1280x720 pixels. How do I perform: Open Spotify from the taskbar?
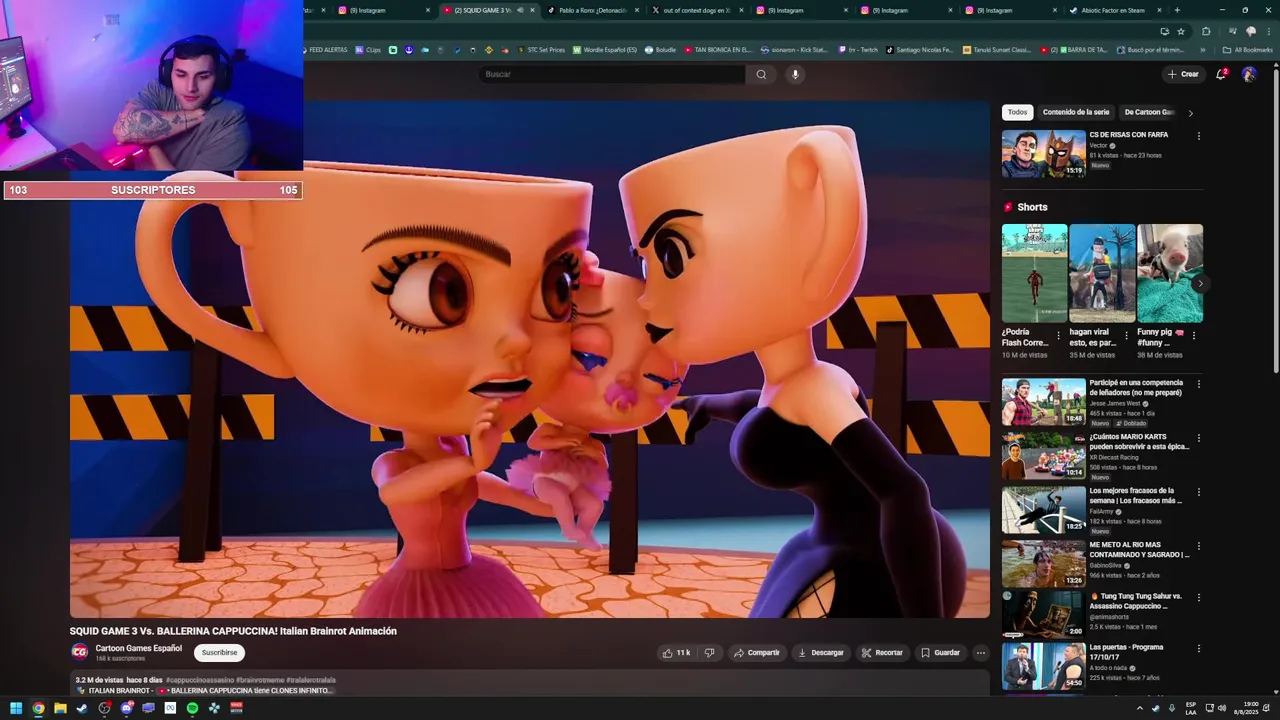pyautogui.click(x=192, y=708)
